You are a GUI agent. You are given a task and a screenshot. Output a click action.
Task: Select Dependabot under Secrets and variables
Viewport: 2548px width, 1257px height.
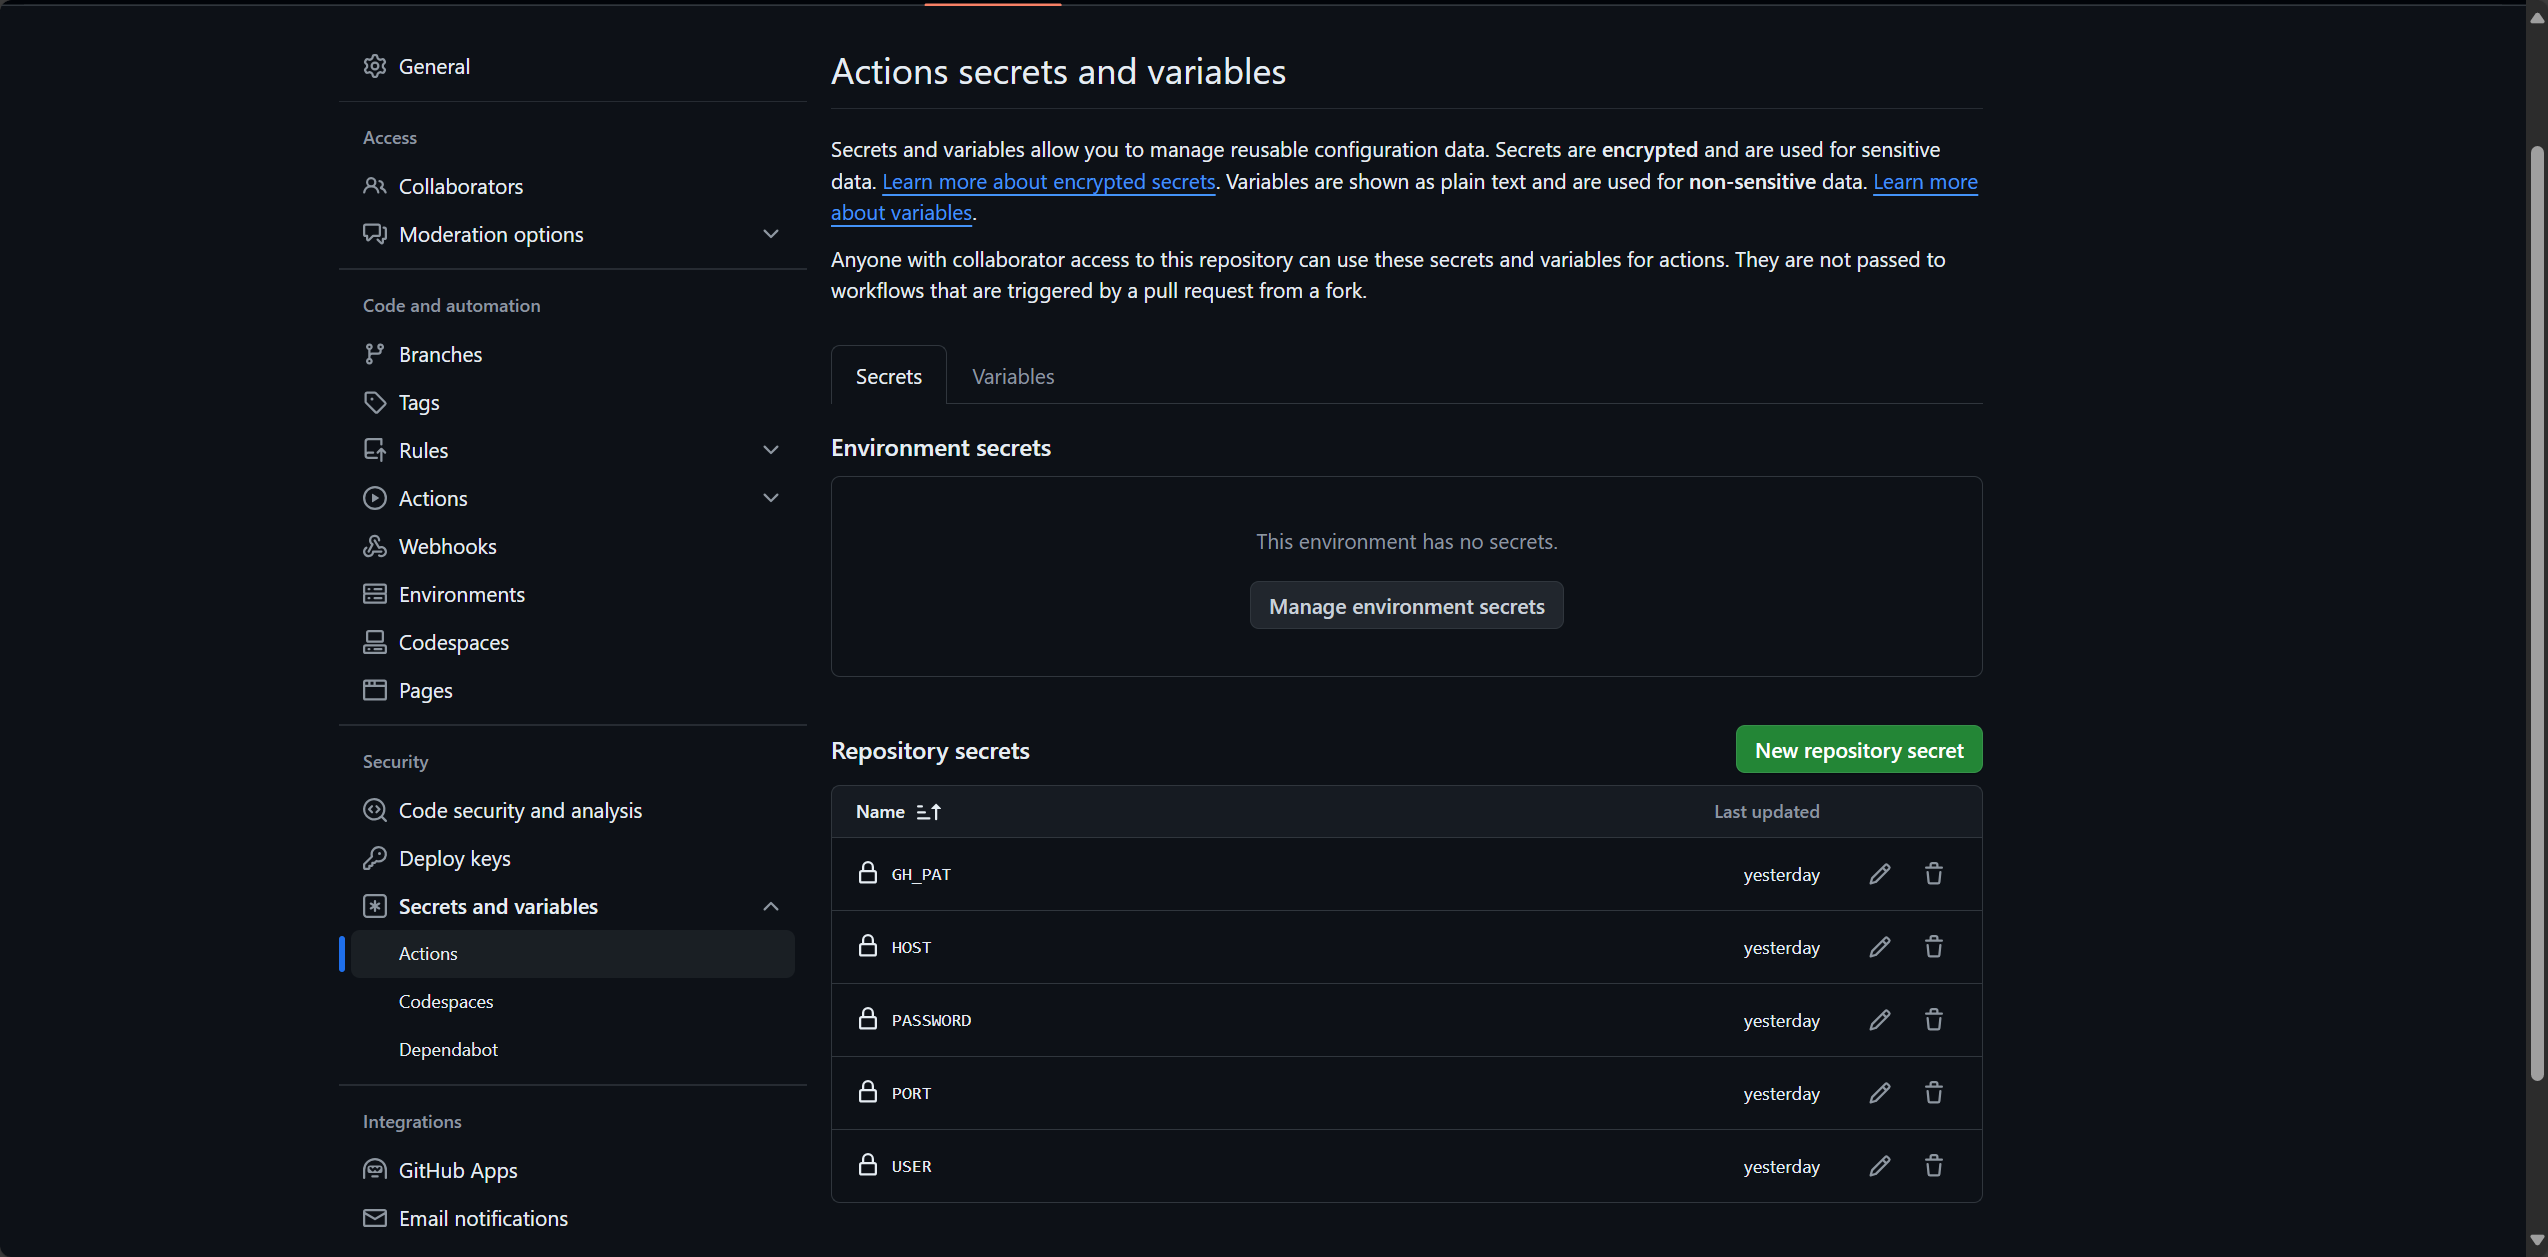click(x=448, y=1049)
